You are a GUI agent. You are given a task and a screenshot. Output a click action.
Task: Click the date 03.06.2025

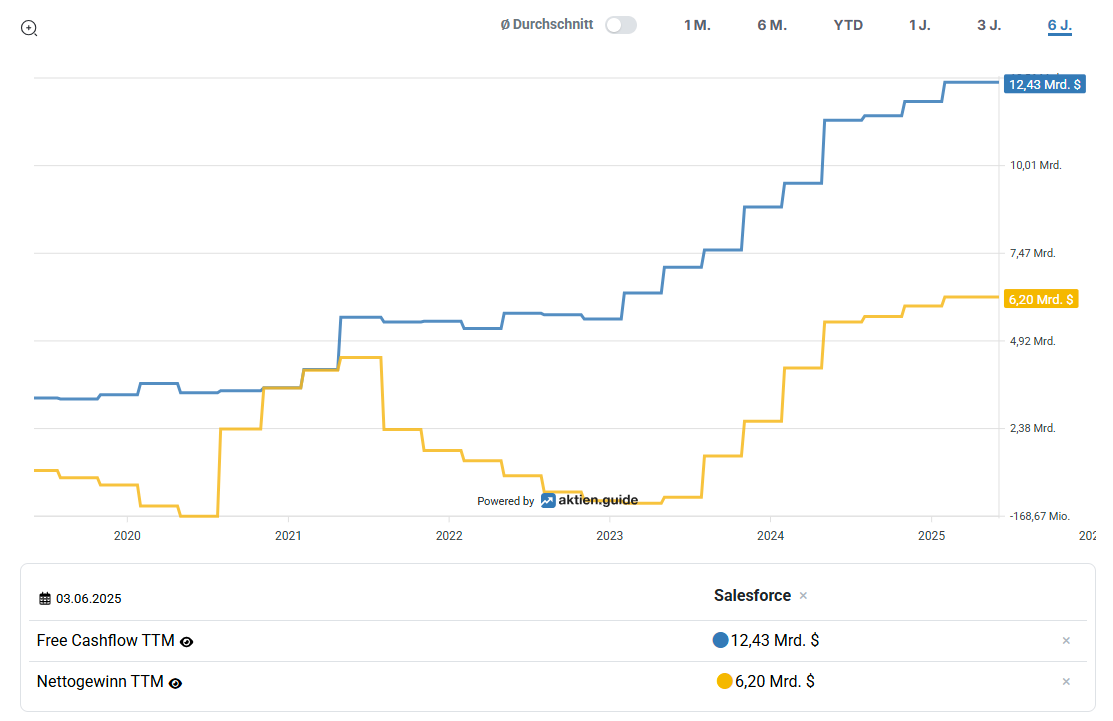click(x=89, y=599)
